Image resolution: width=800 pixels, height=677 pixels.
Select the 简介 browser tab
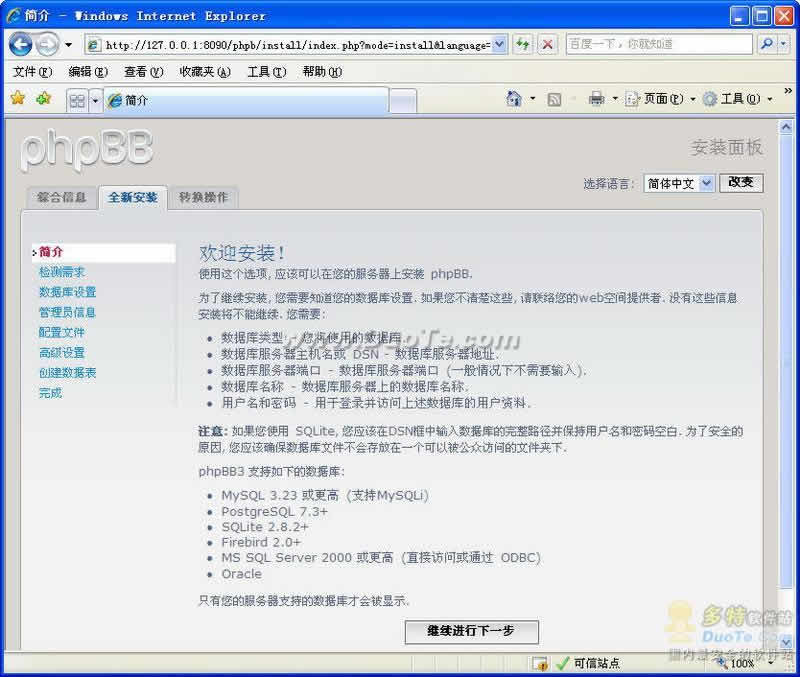click(246, 100)
